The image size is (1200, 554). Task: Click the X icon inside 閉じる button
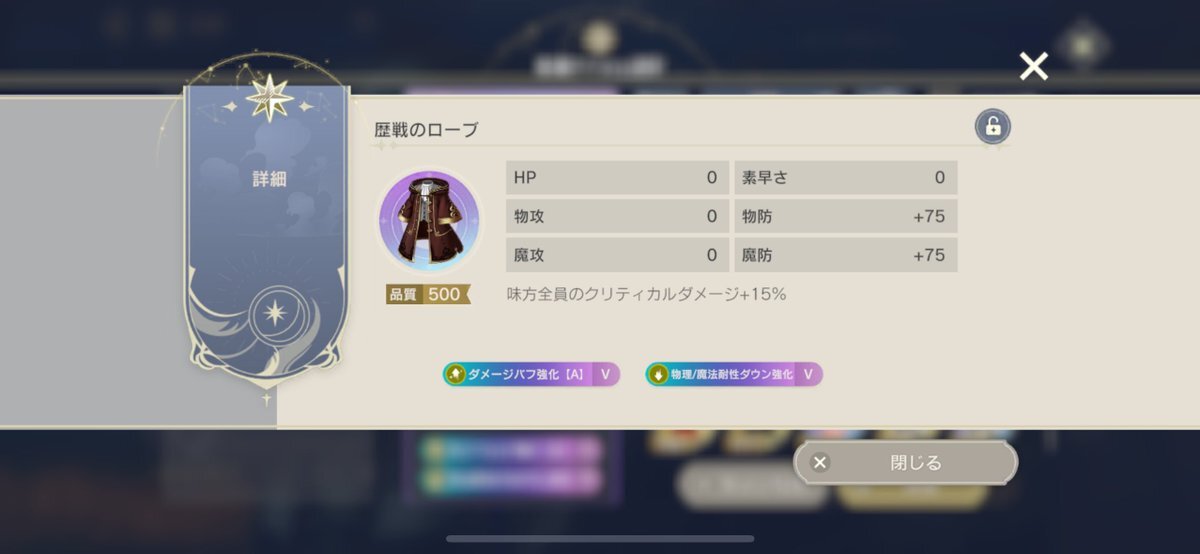pos(820,463)
